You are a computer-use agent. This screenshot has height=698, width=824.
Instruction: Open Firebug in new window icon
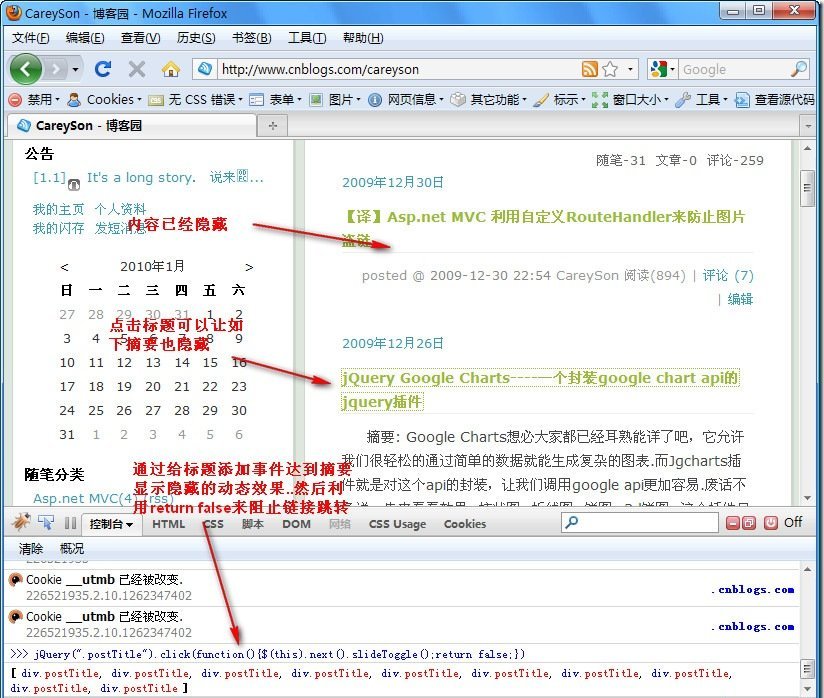coord(749,523)
